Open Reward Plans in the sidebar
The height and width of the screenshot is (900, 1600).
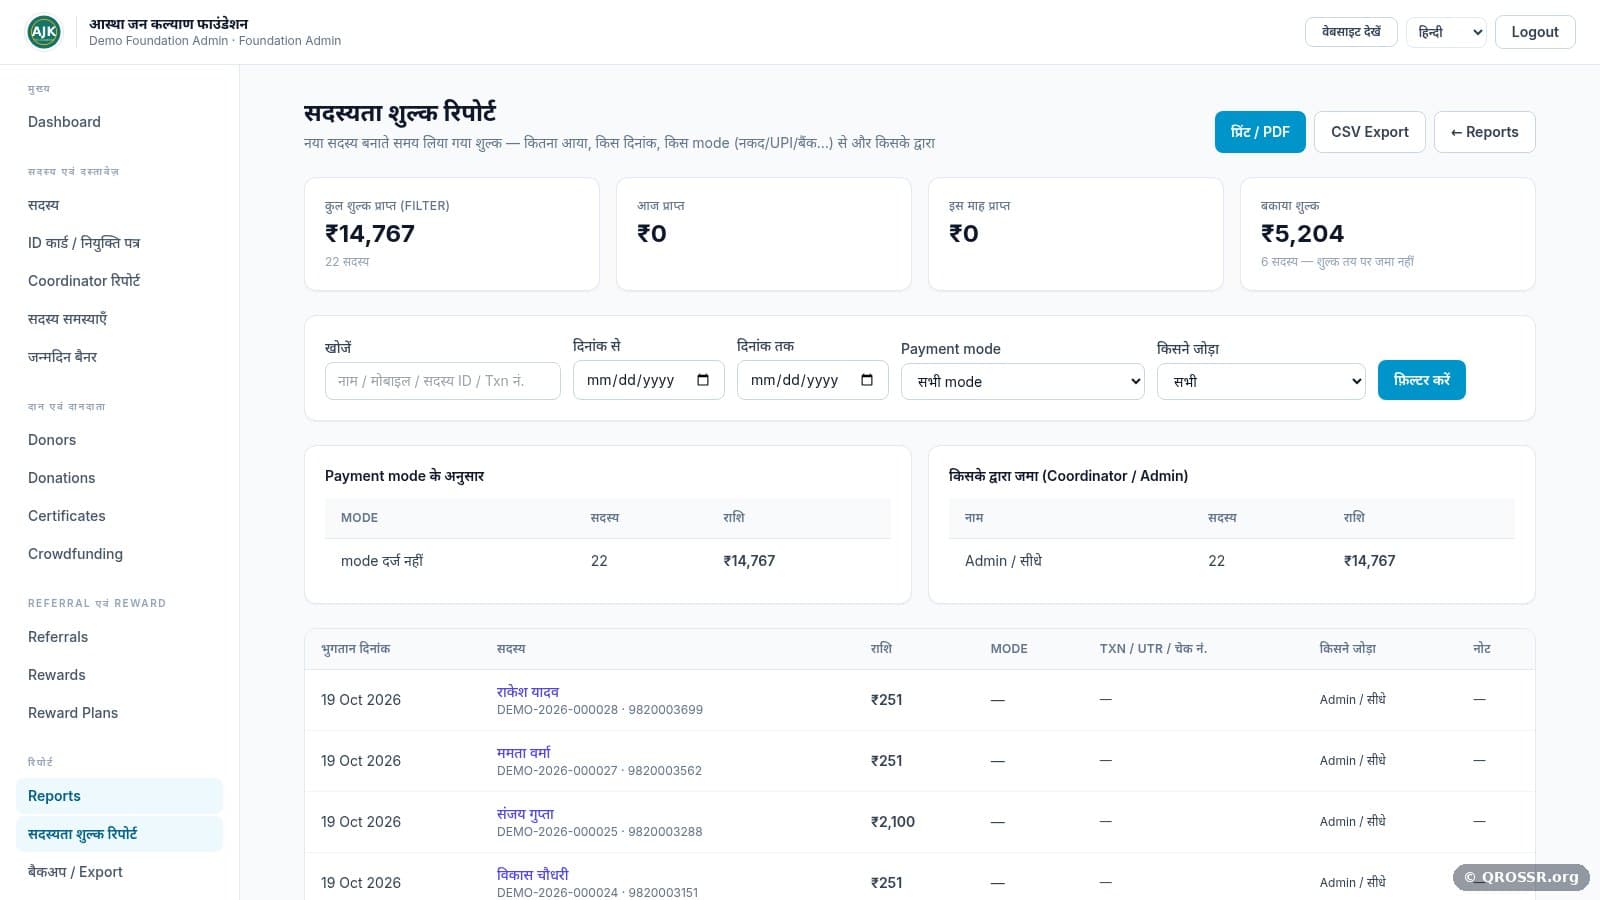point(73,713)
